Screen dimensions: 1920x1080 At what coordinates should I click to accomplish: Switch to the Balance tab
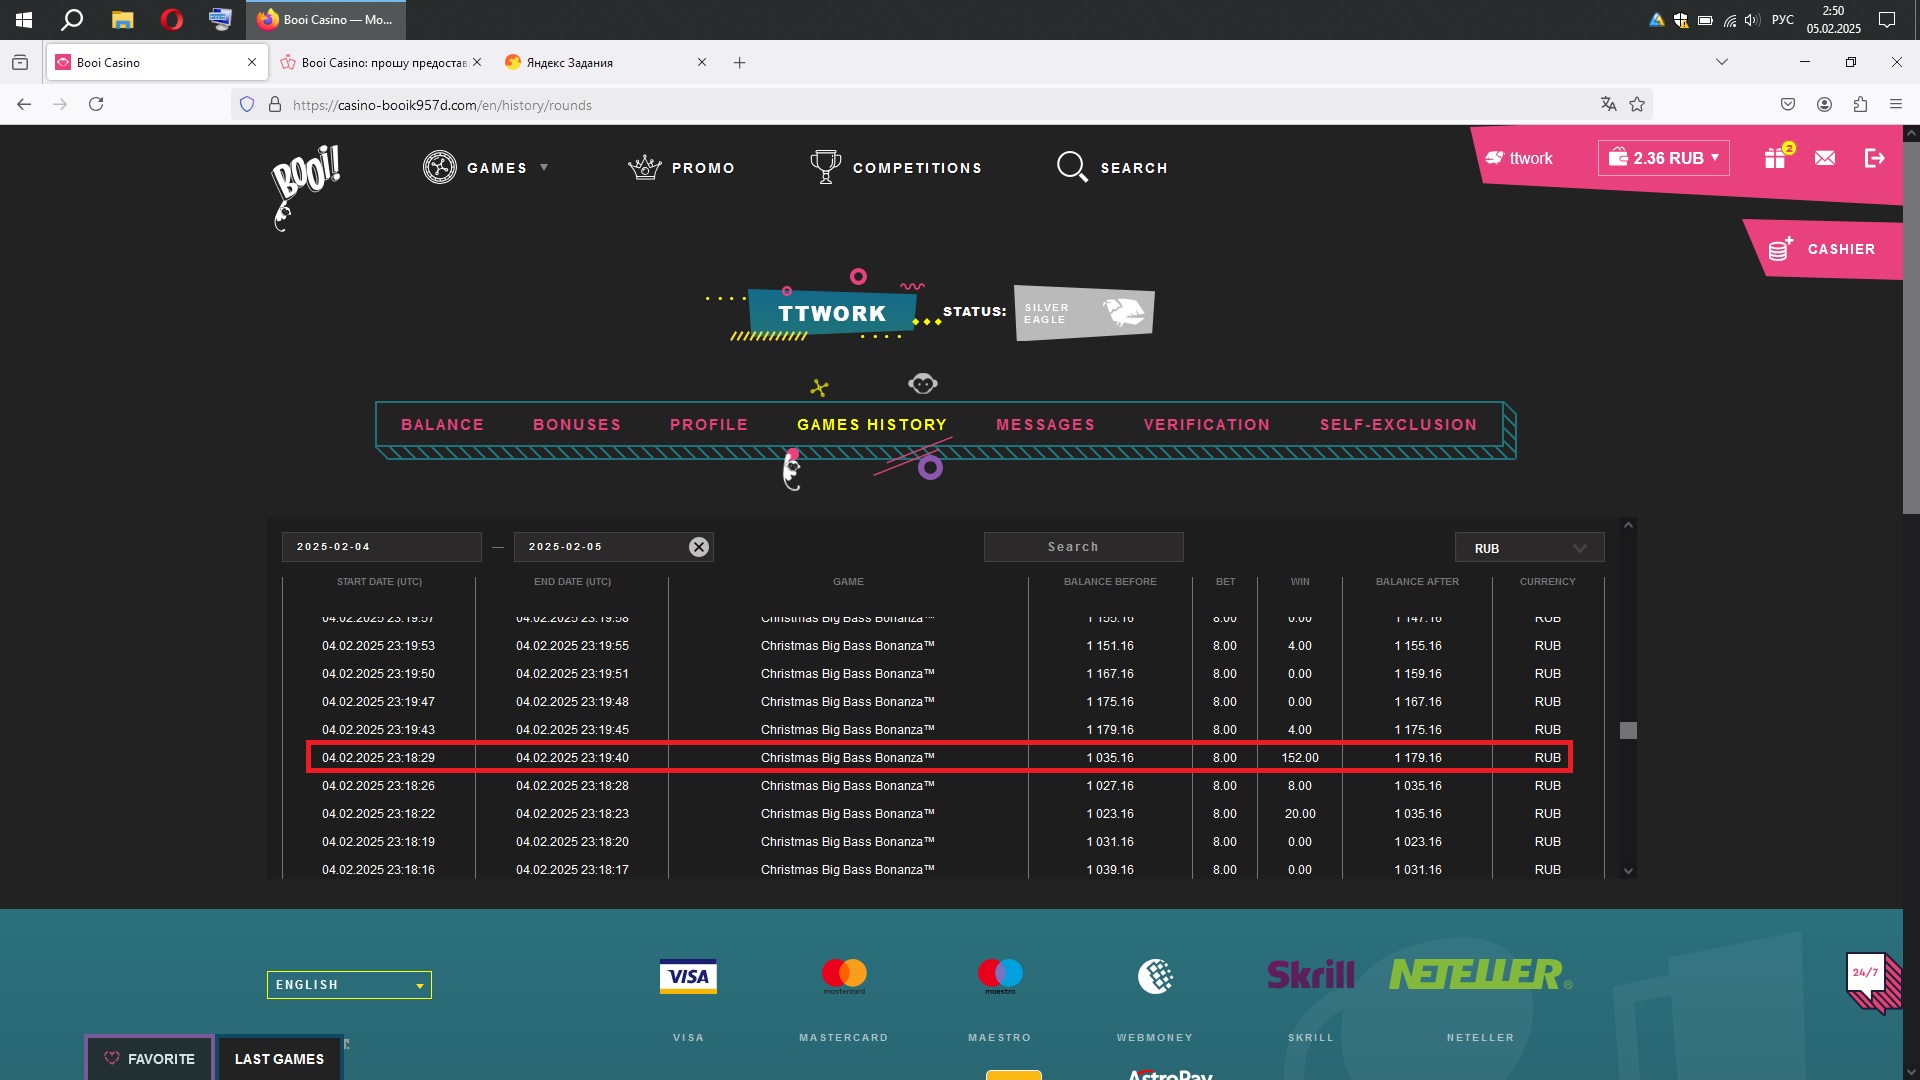(442, 425)
